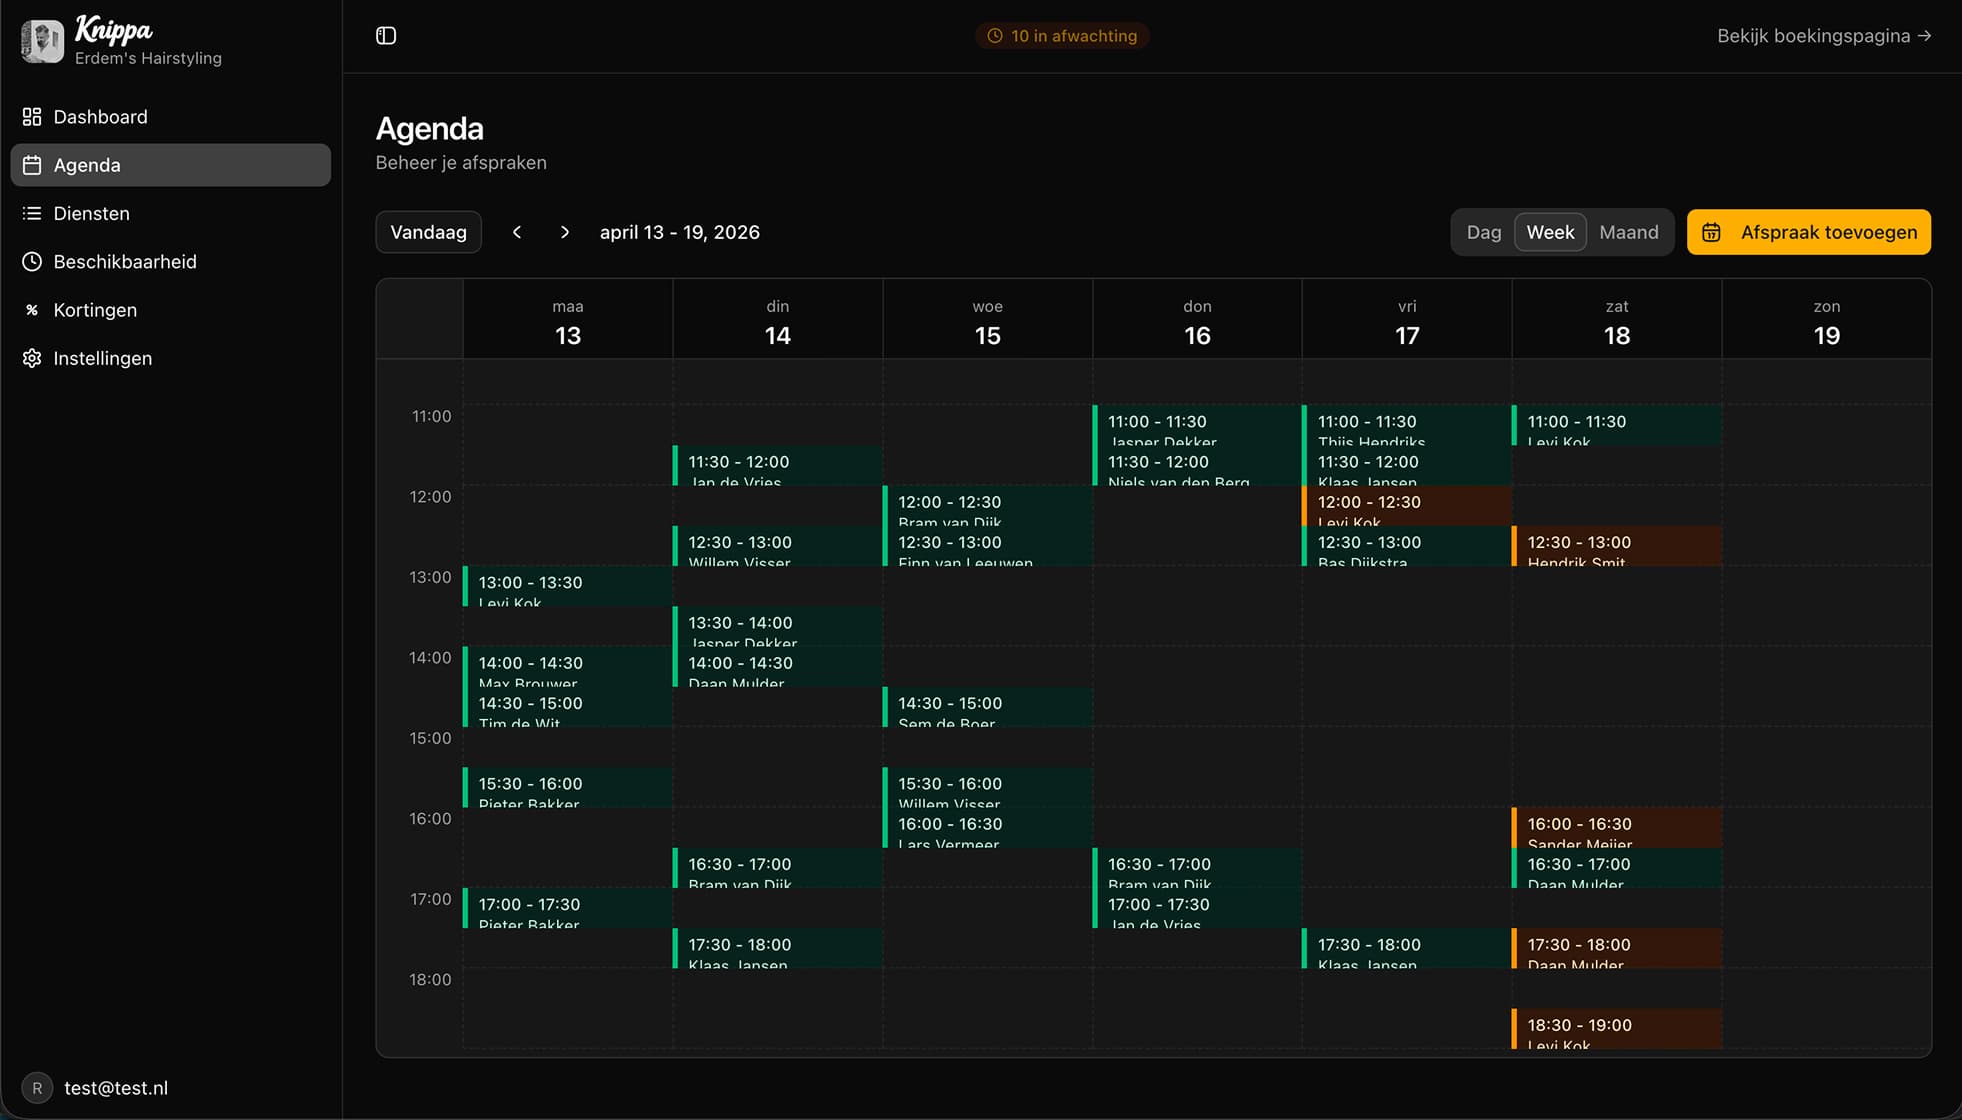Click Afspraak toevoegen button
This screenshot has height=1120, width=1962.
(x=1808, y=232)
